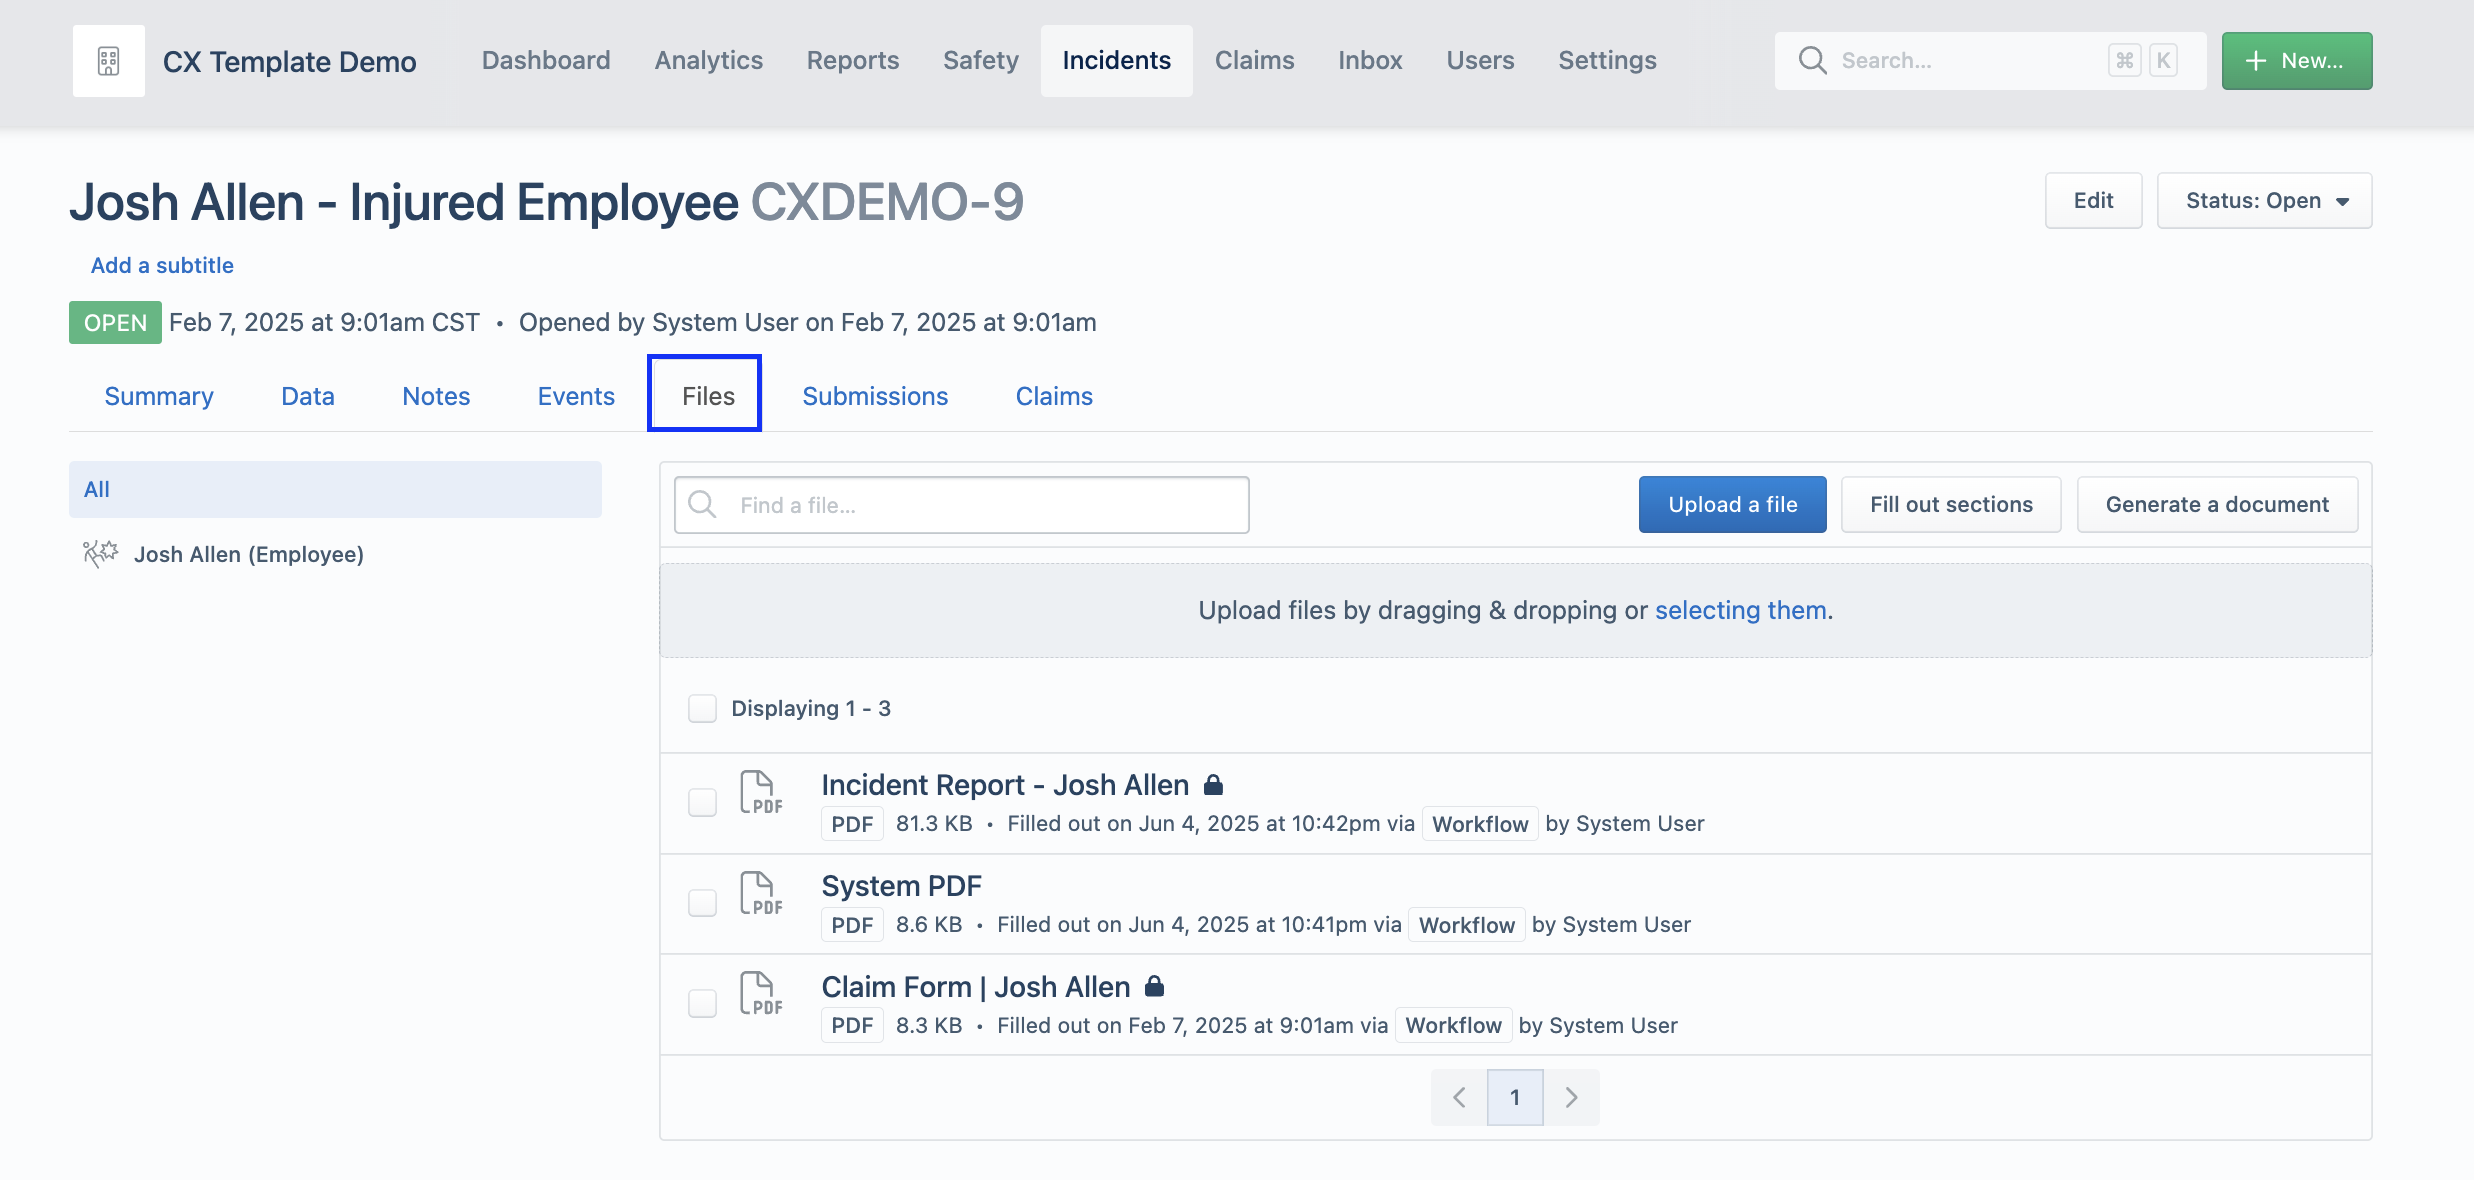Tick the Displaying 1 - 3 select-all checkbox
The image size is (2474, 1180).
coord(702,708)
